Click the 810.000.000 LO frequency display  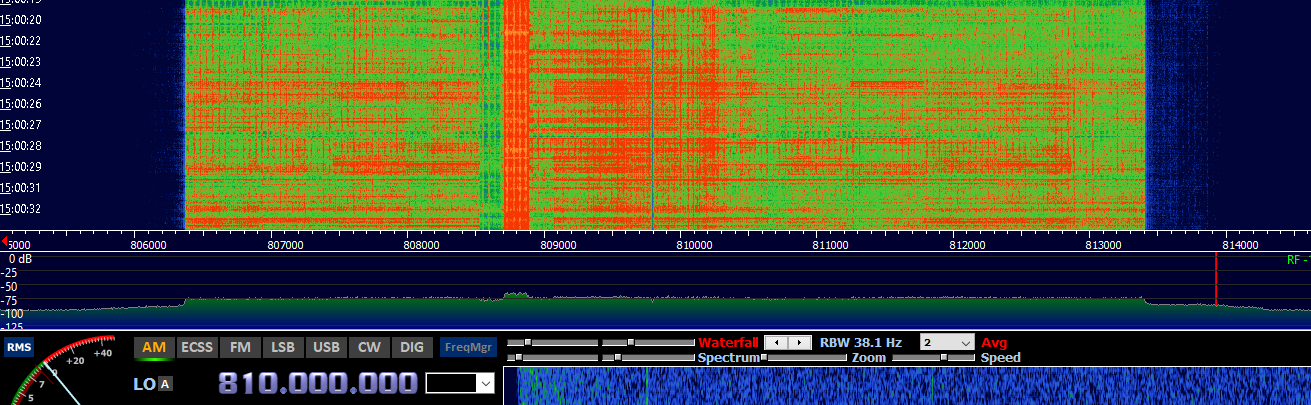(318, 383)
